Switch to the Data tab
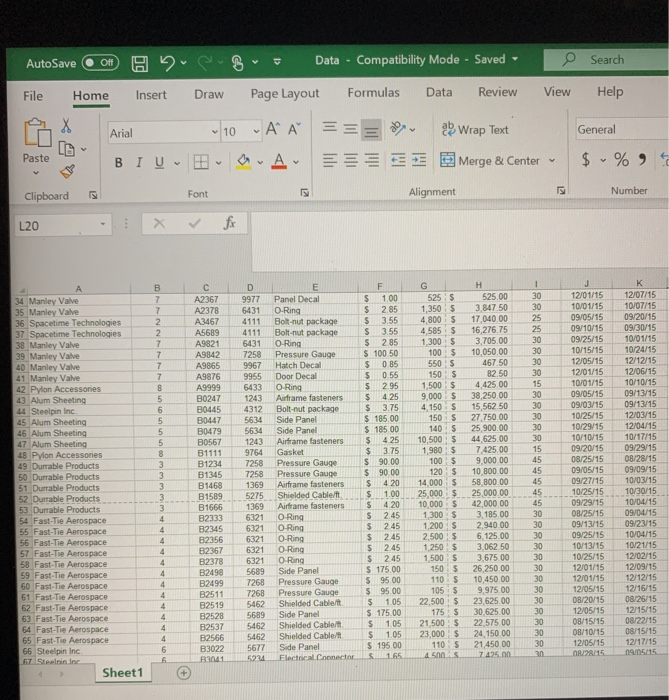 coord(439,92)
